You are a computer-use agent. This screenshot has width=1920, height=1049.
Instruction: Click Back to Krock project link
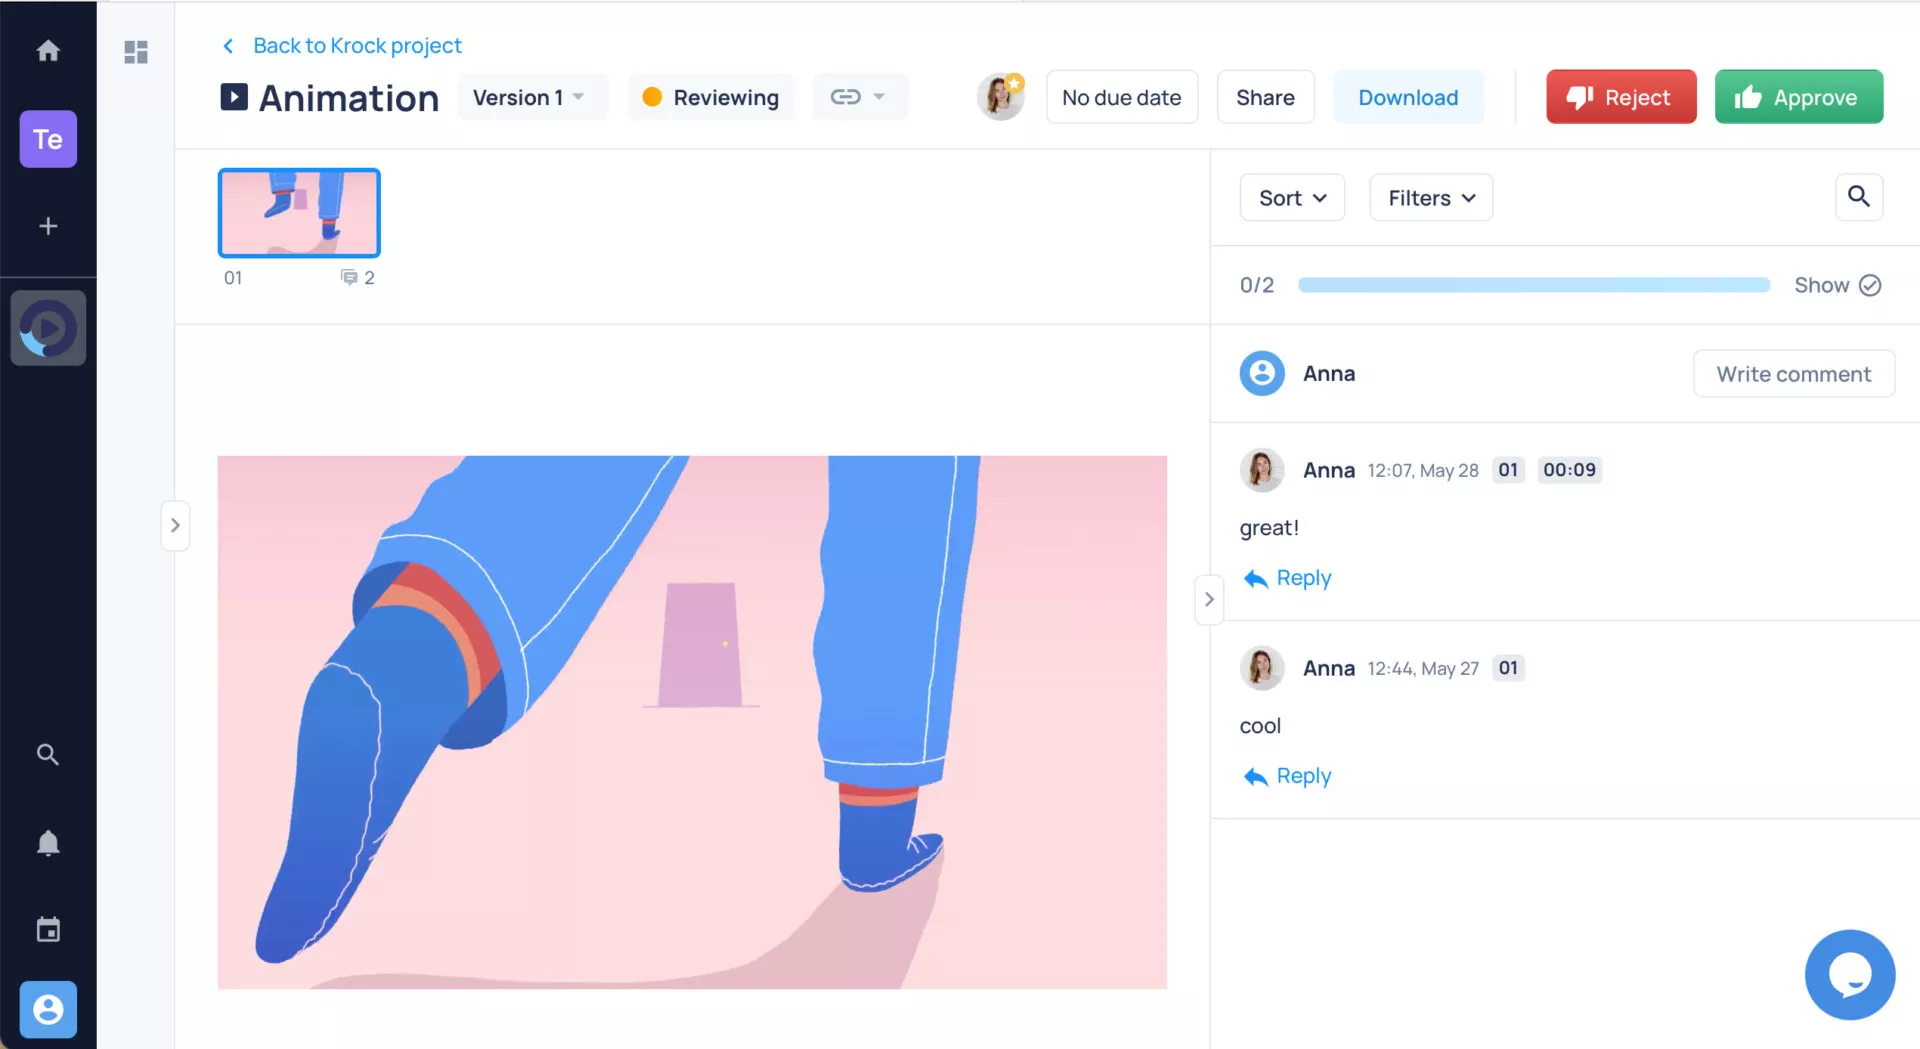tap(357, 46)
